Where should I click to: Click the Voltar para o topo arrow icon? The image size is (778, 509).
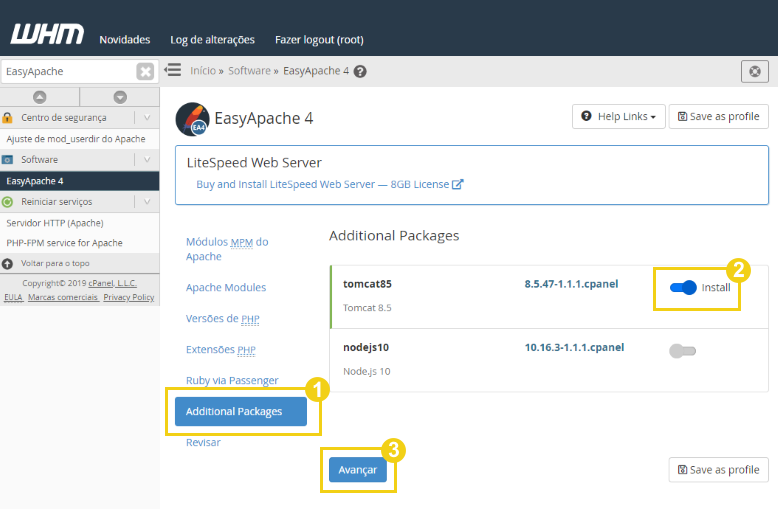click(x=7, y=263)
